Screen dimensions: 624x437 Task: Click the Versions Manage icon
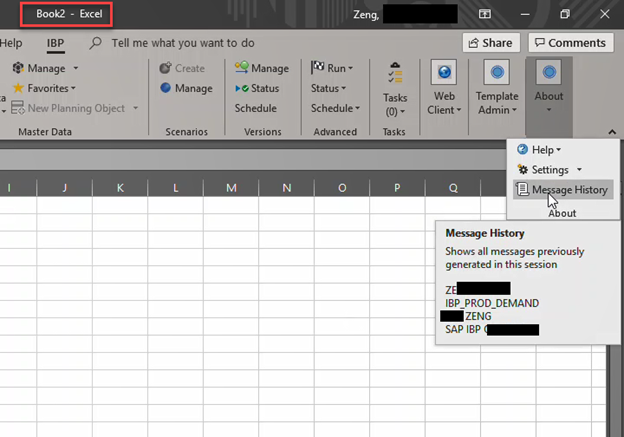tap(242, 68)
